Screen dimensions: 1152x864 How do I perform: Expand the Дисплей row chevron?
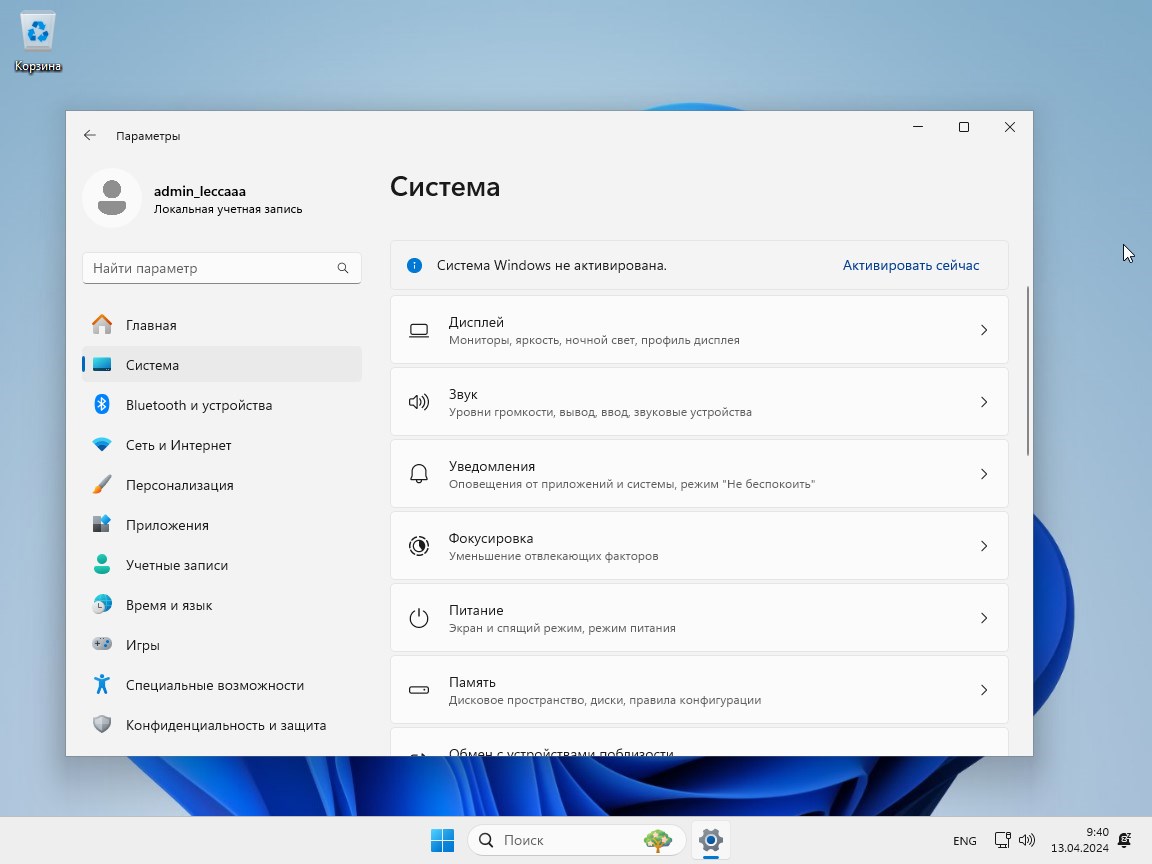click(x=984, y=330)
